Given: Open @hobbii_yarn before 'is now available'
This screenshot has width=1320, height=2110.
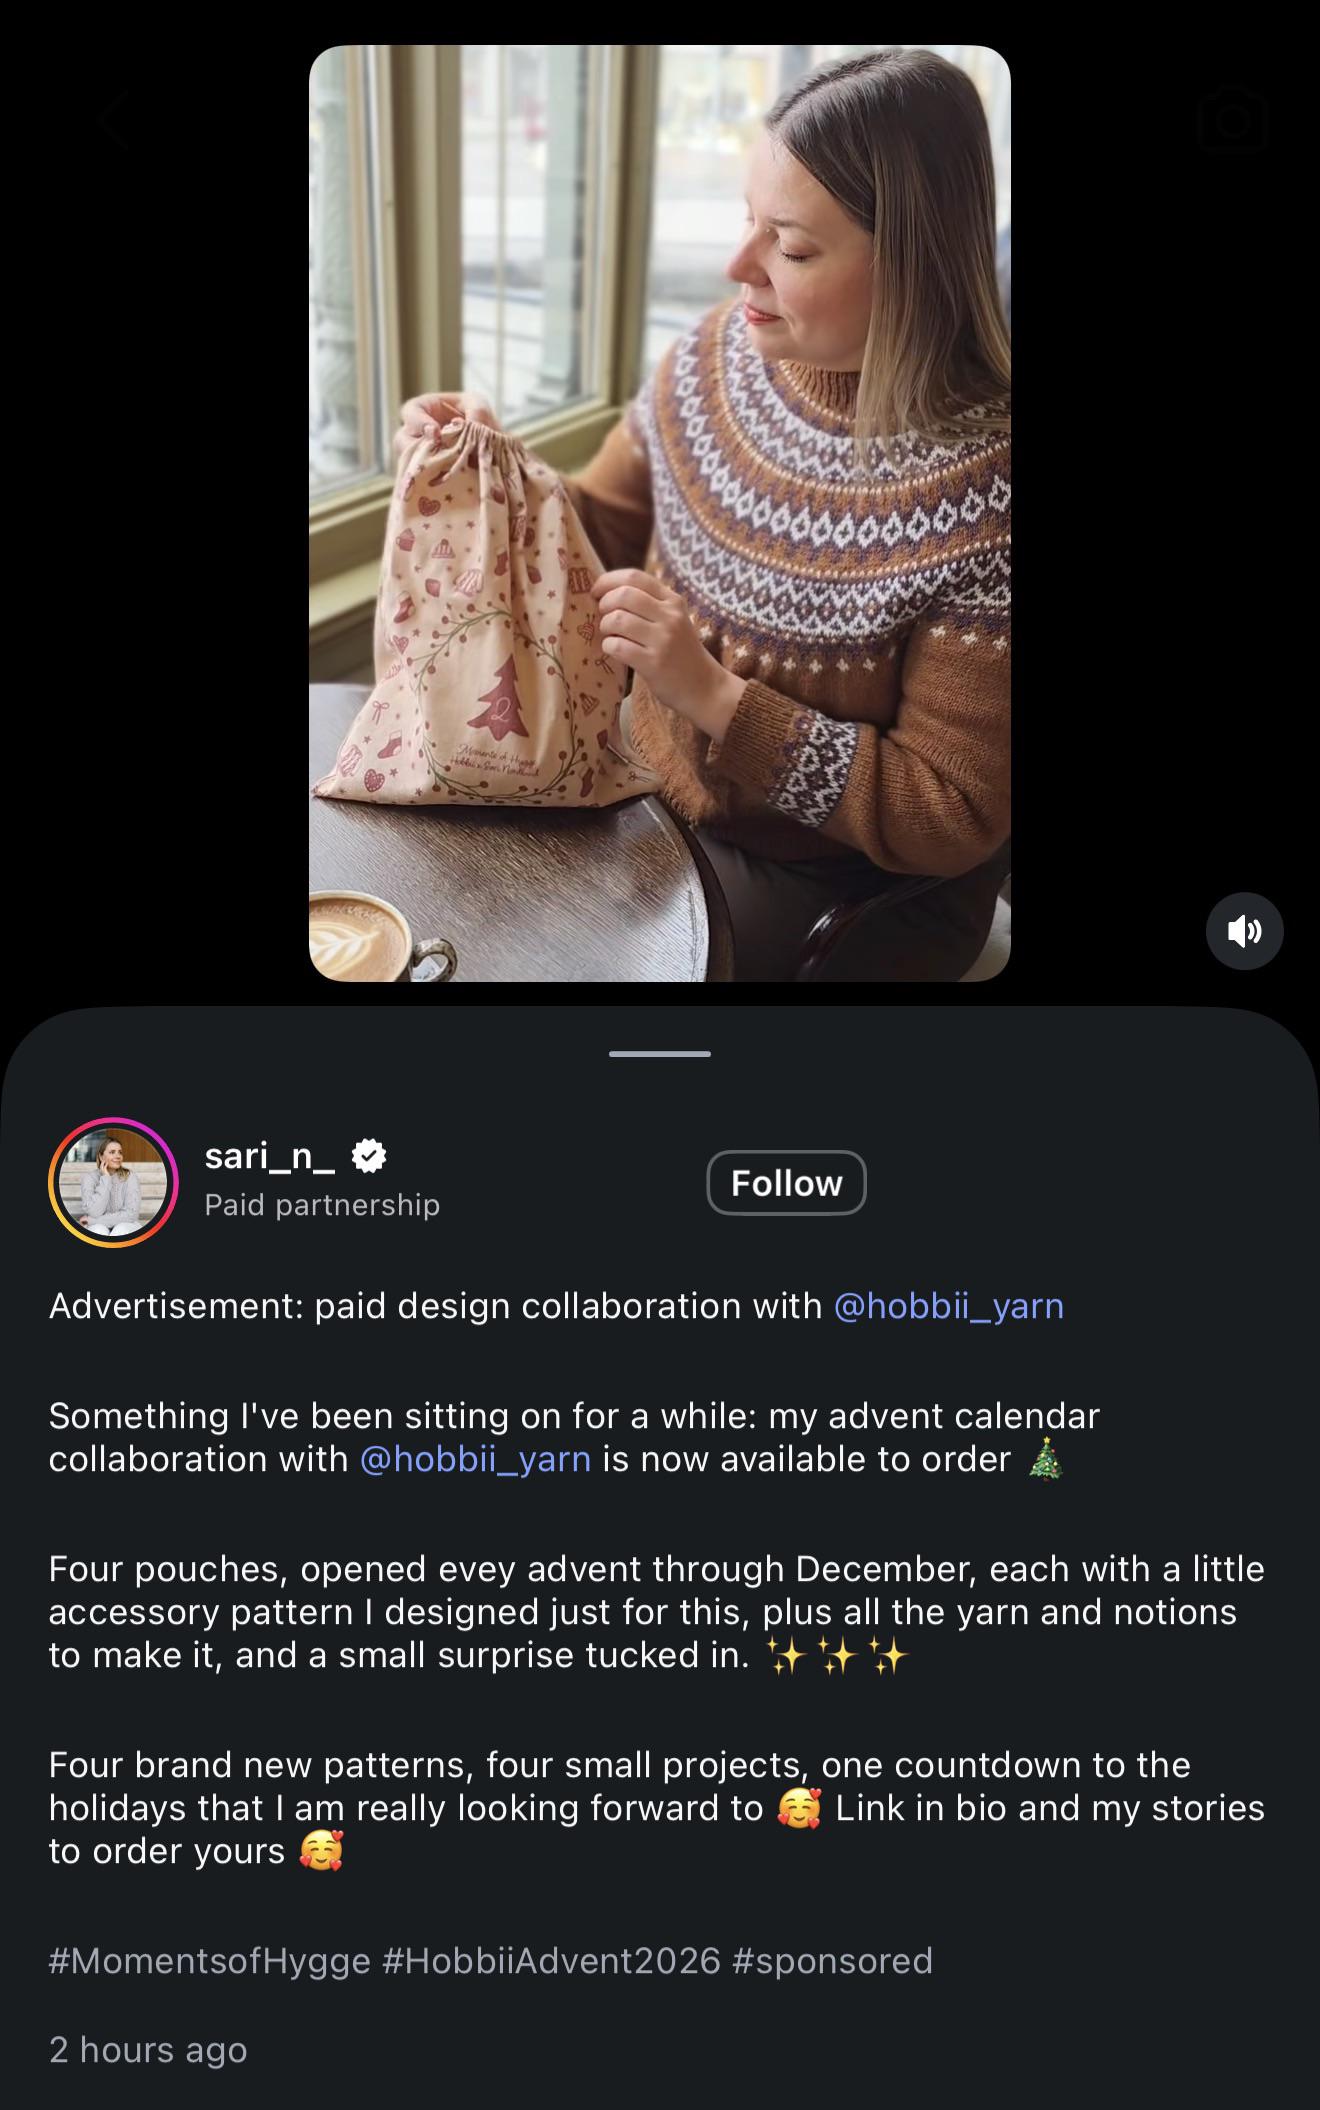Looking at the screenshot, I should (475, 1459).
